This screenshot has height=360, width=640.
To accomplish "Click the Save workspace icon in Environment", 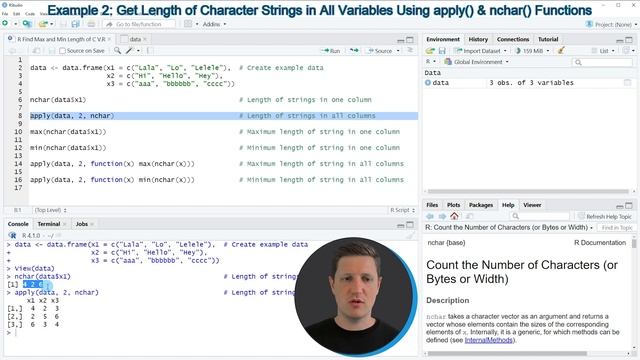I will pos(442,51).
